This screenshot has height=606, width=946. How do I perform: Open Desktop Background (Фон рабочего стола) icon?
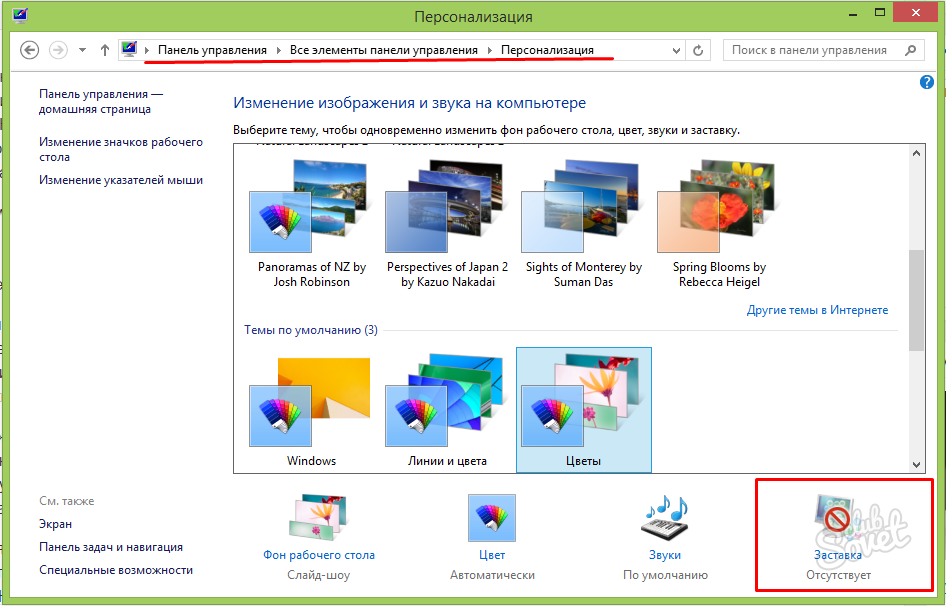point(319,522)
